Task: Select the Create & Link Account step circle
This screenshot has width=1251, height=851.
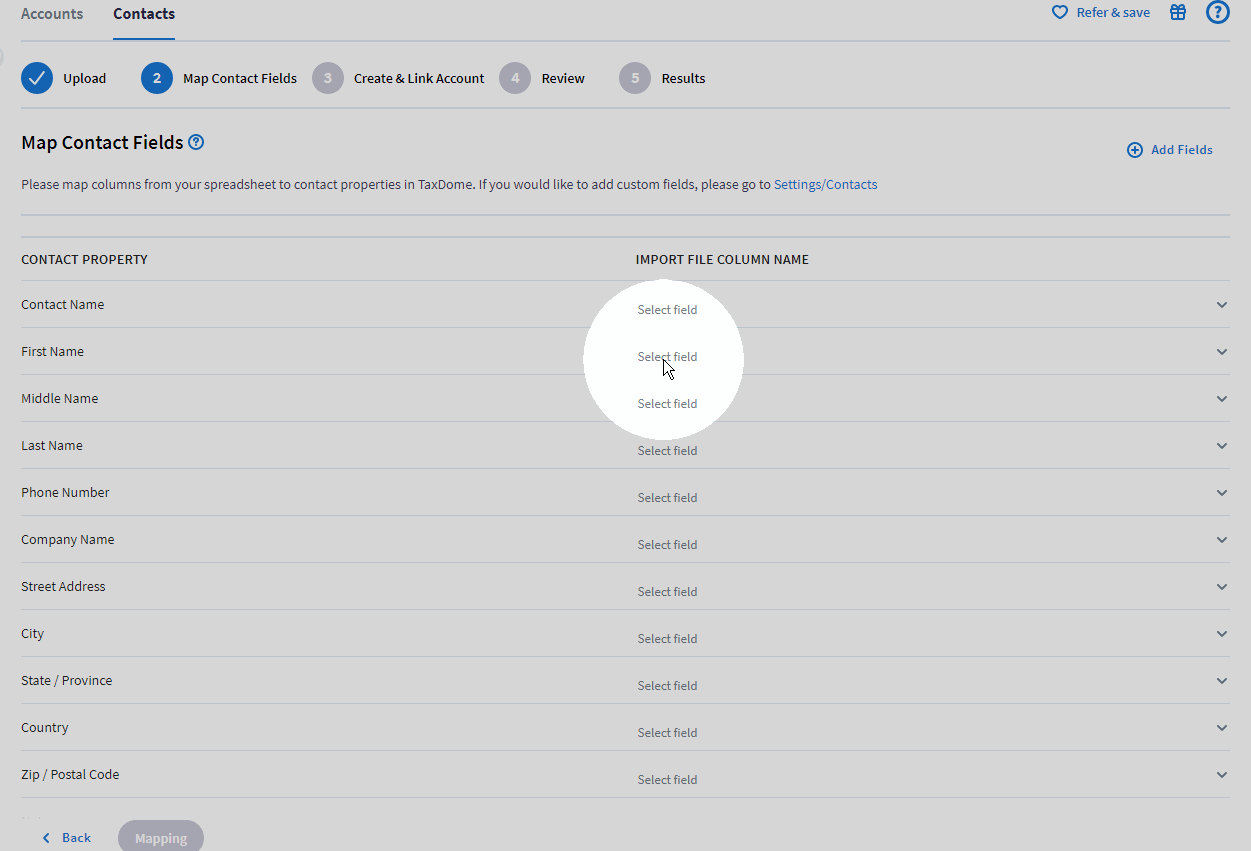Action: [328, 78]
